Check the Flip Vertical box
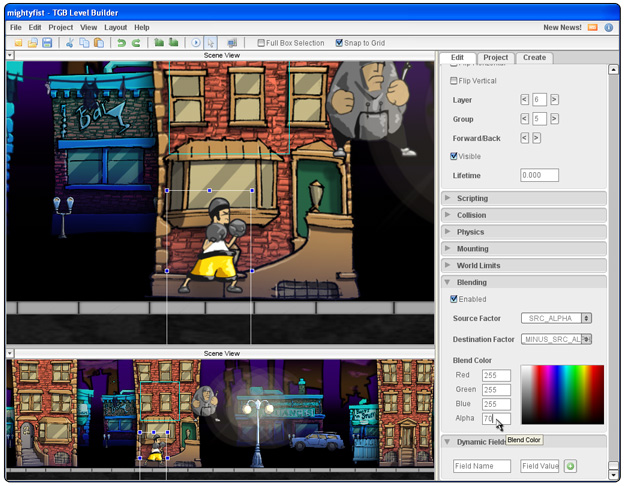625x486 pixels. pyautogui.click(x=453, y=81)
